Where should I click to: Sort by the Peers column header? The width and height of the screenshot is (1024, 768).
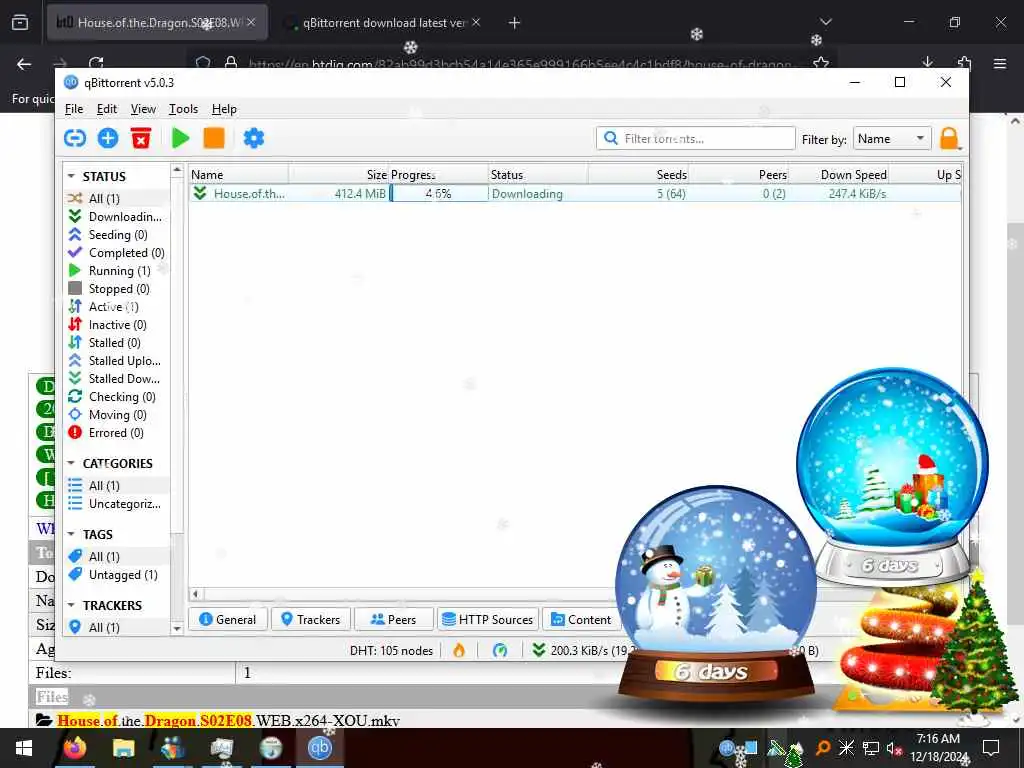point(739,174)
